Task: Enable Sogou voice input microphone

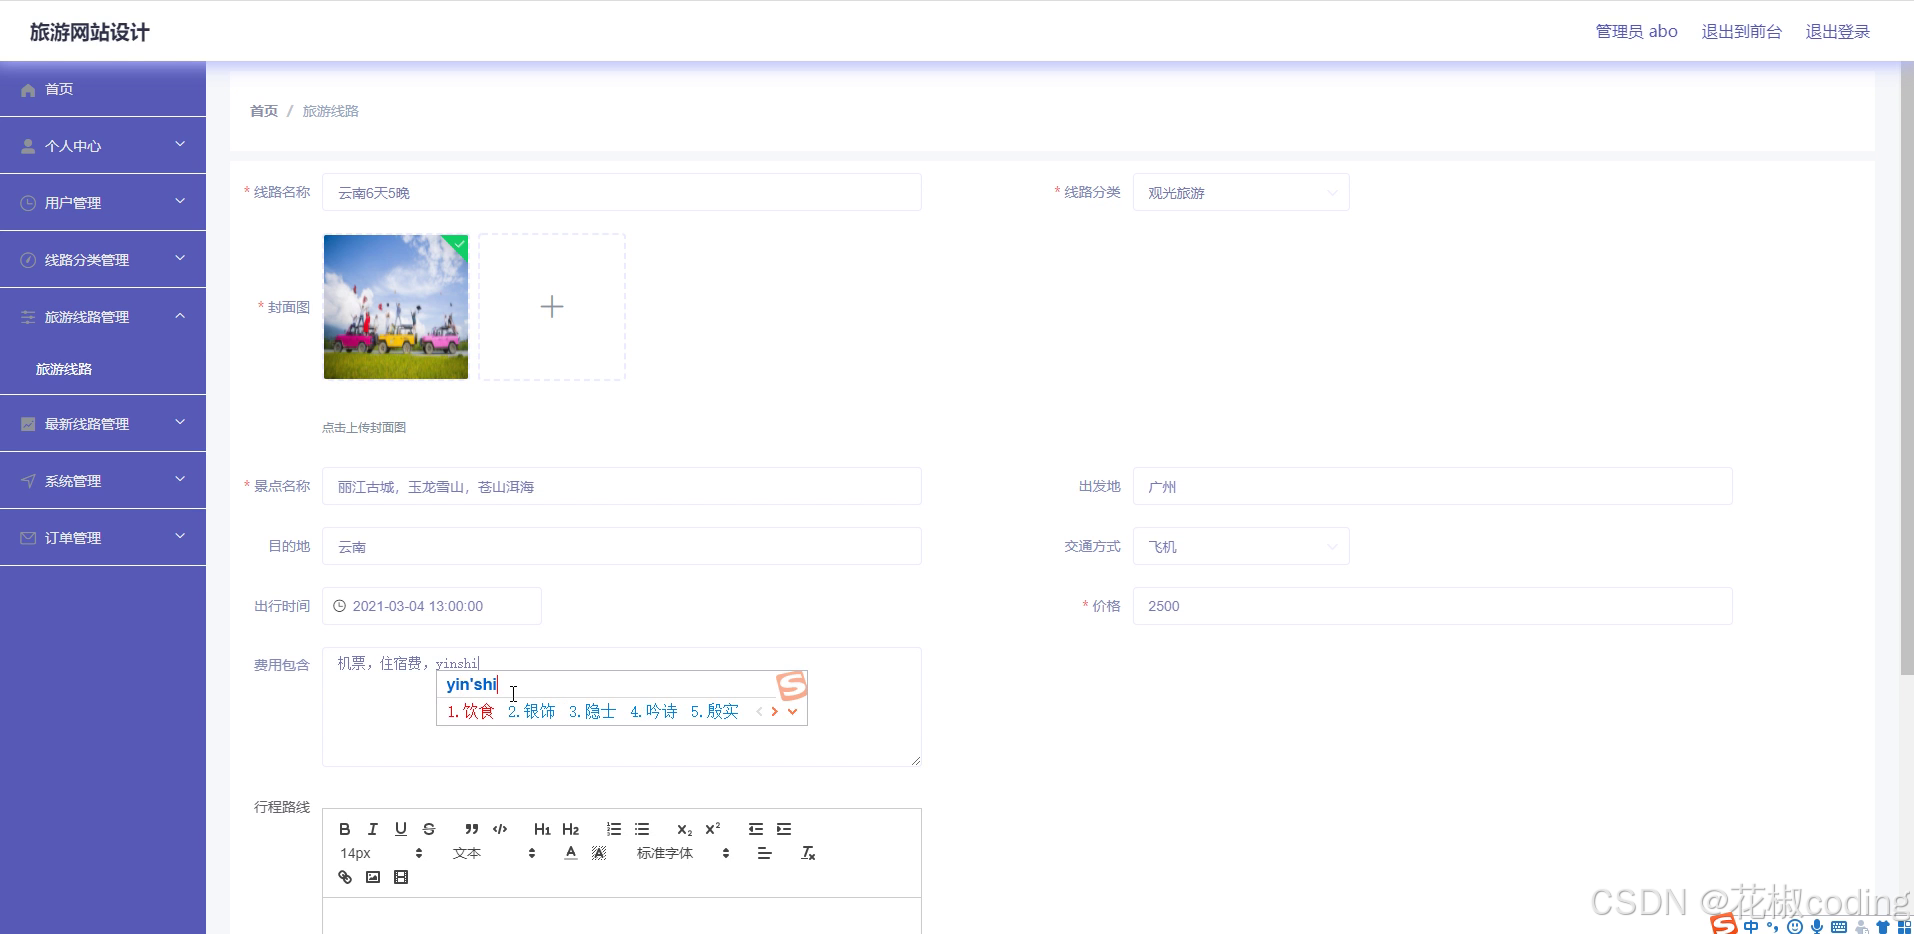Action: (1817, 926)
